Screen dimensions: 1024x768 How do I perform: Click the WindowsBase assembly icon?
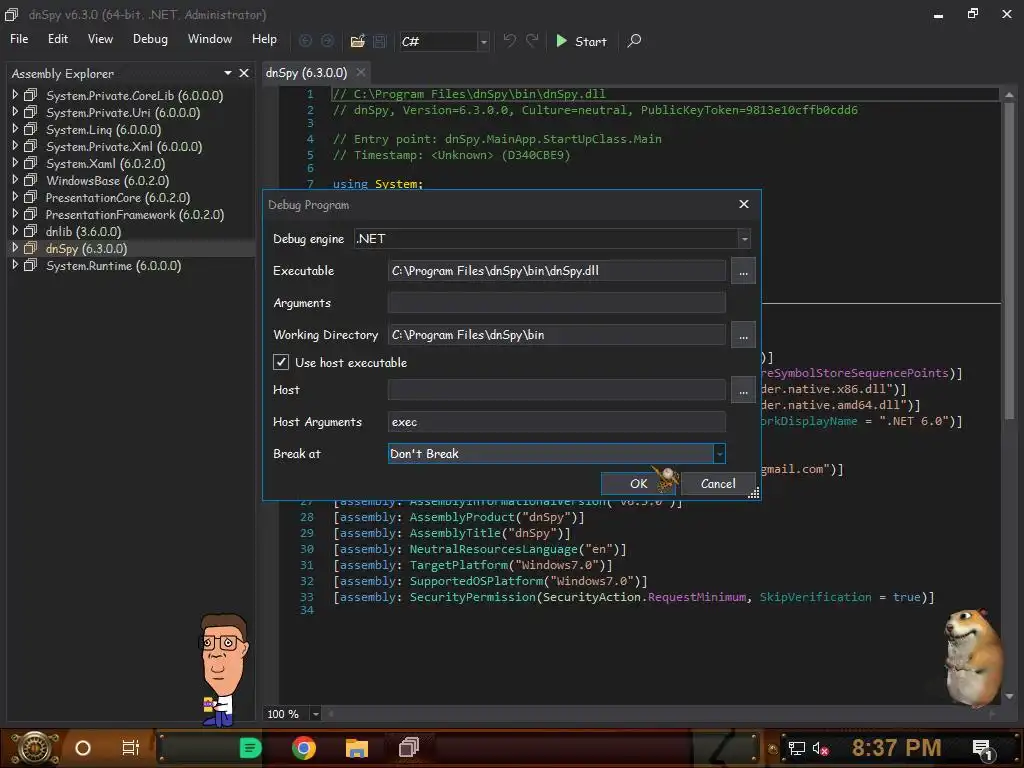pos(31,180)
